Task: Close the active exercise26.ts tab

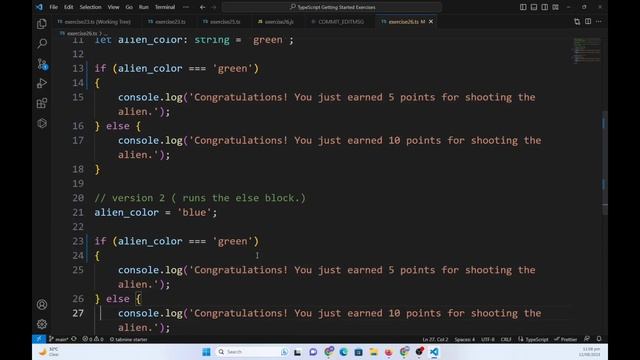Action: (x=431, y=22)
